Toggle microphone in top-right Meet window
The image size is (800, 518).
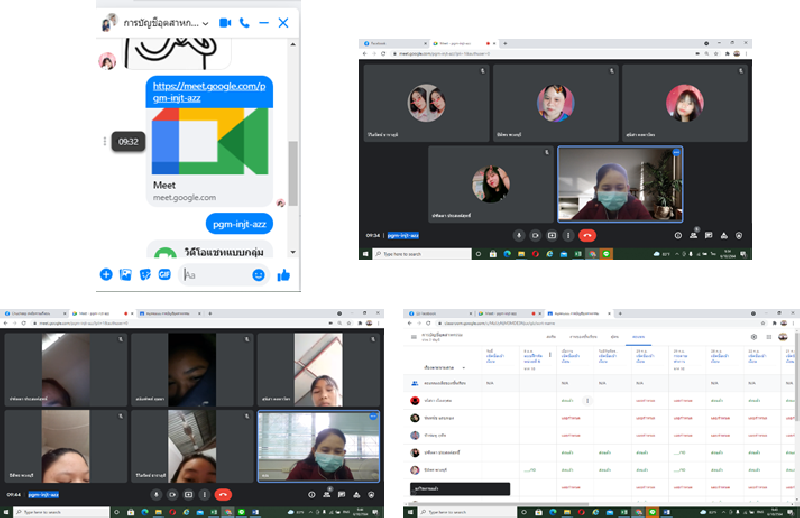point(519,235)
